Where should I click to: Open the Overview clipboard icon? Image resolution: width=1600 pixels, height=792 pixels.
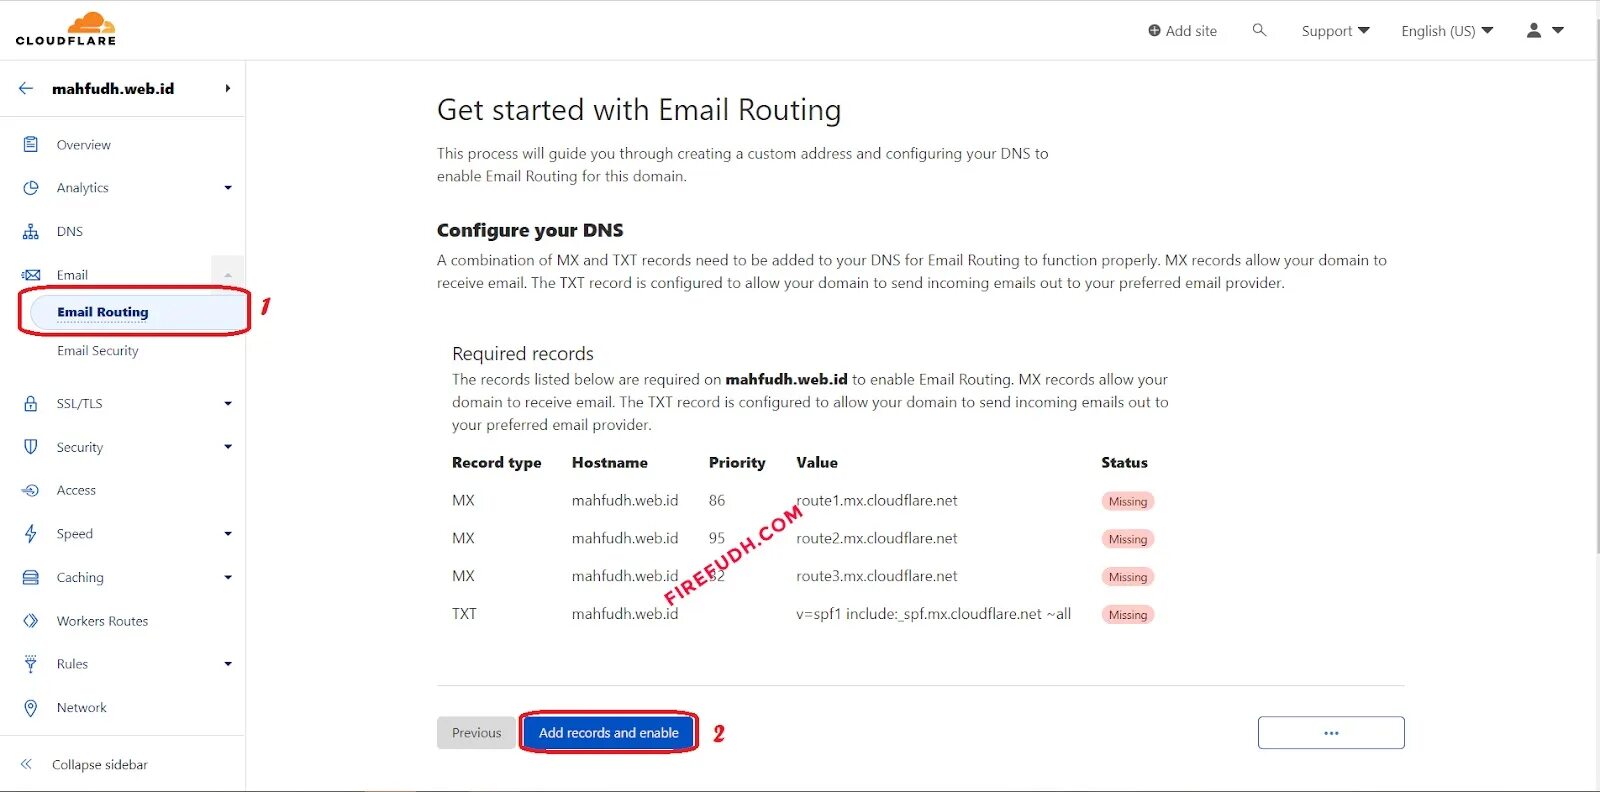coord(31,144)
